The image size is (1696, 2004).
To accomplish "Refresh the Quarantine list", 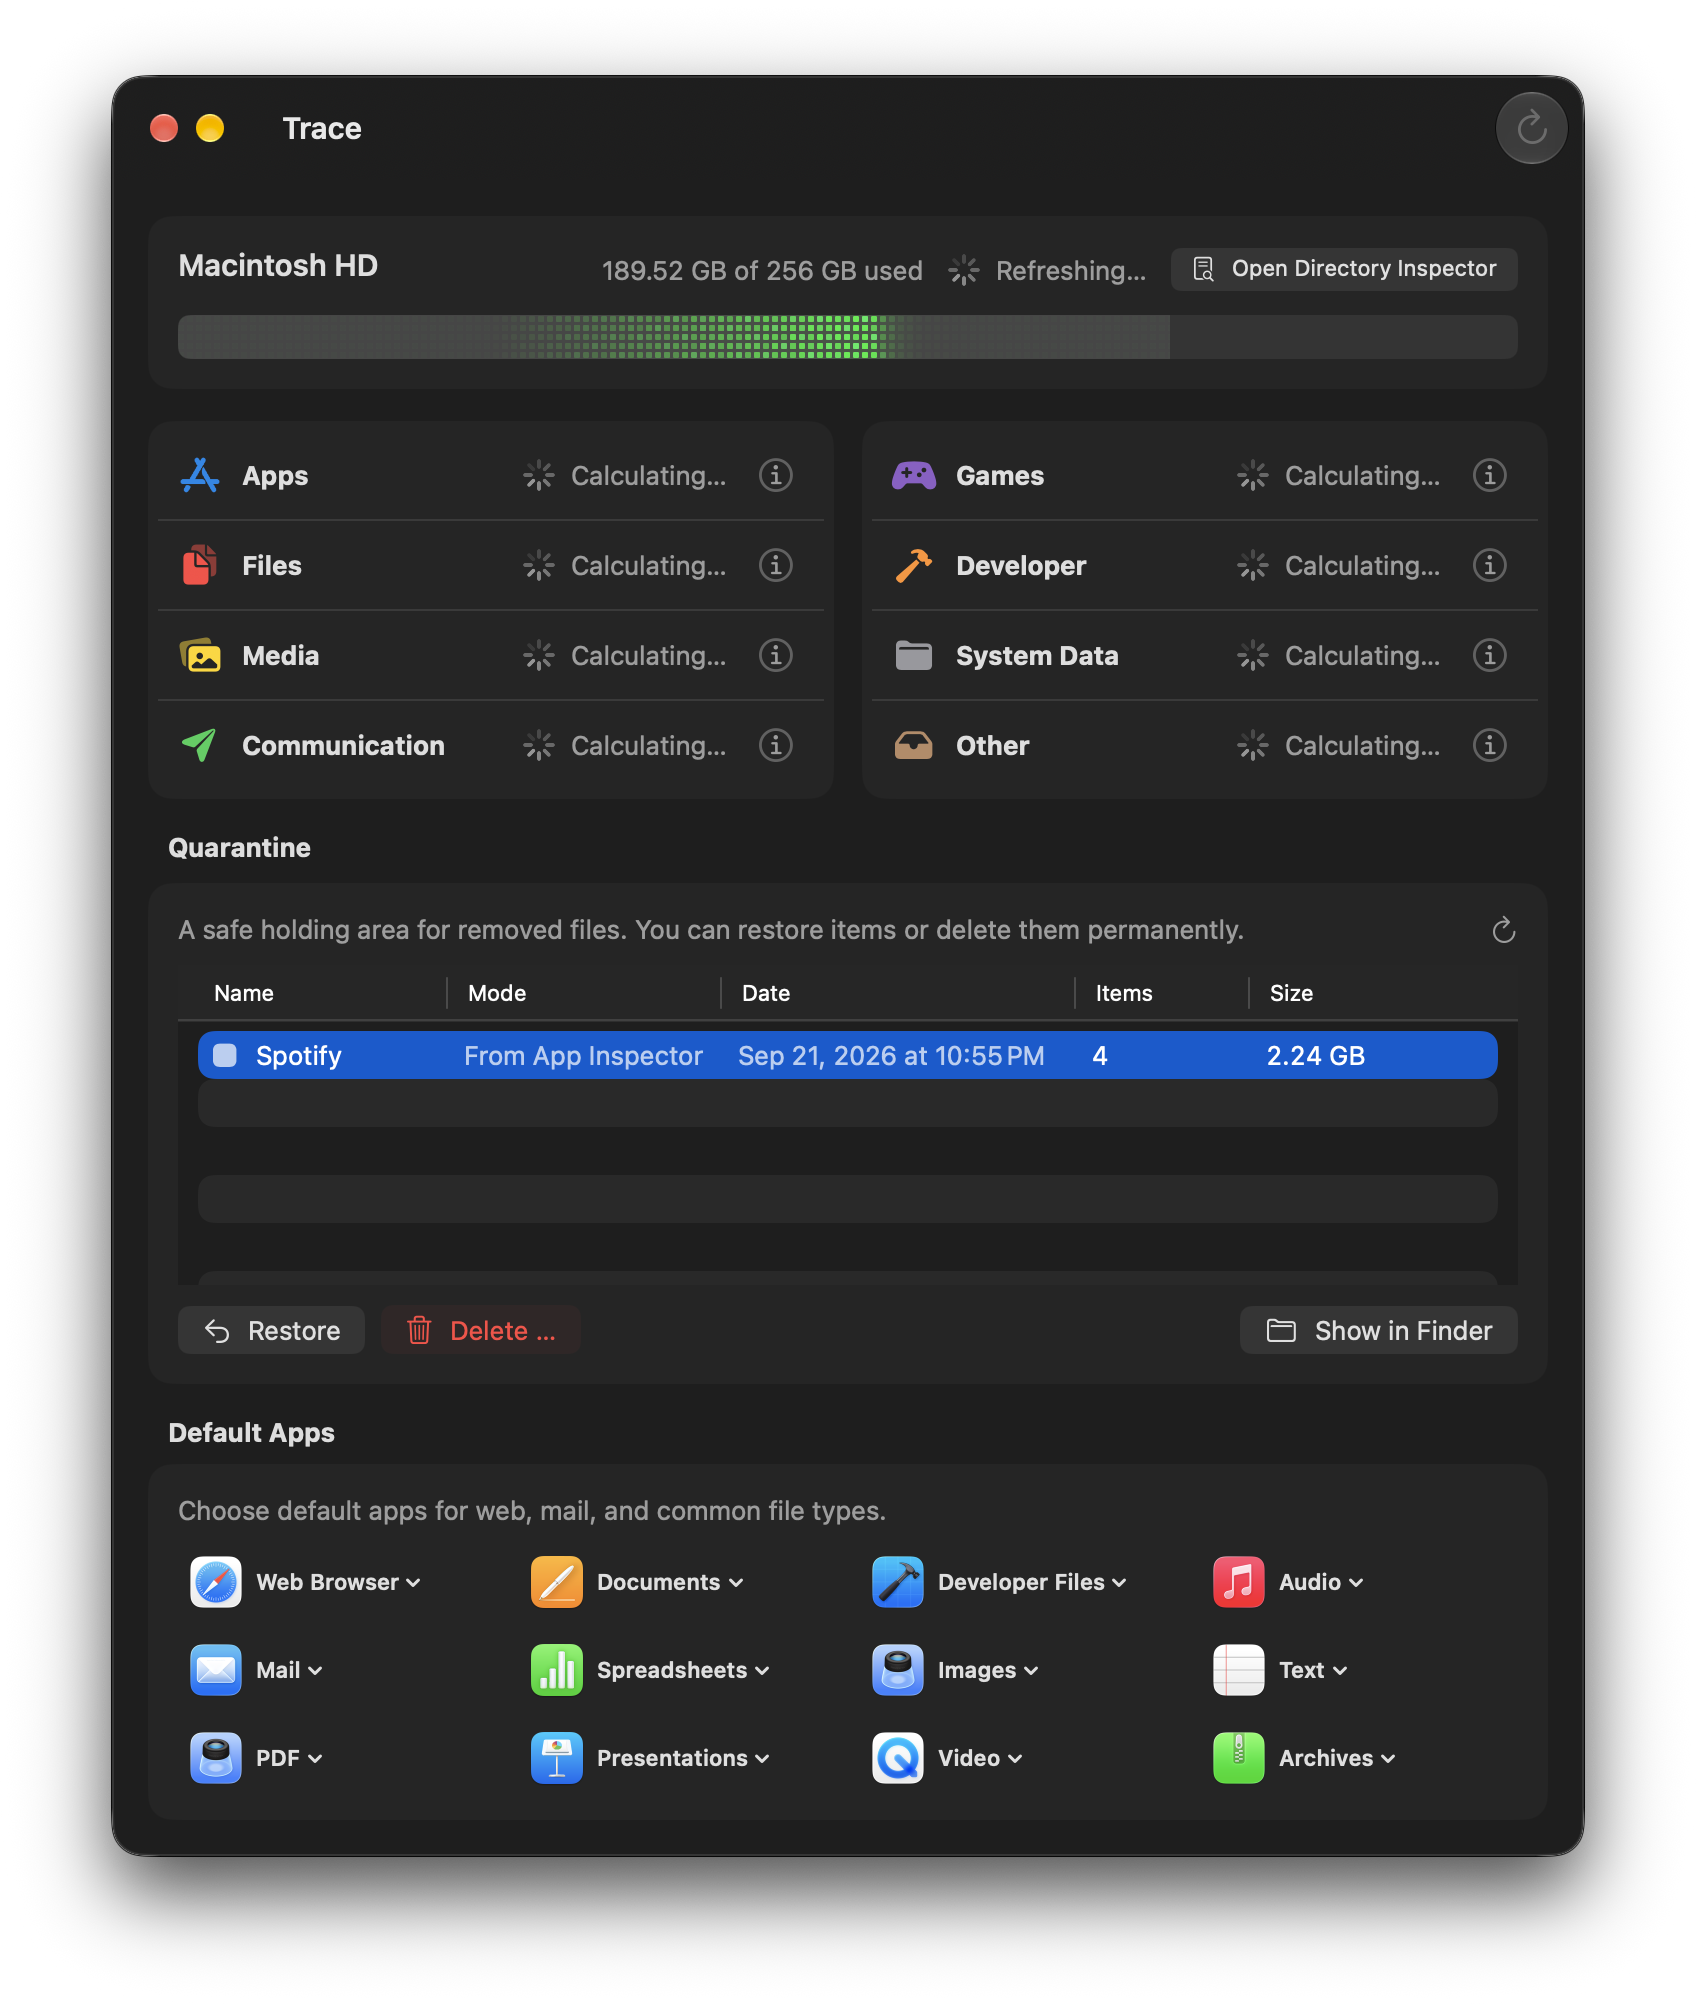I will pos(1503,931).
